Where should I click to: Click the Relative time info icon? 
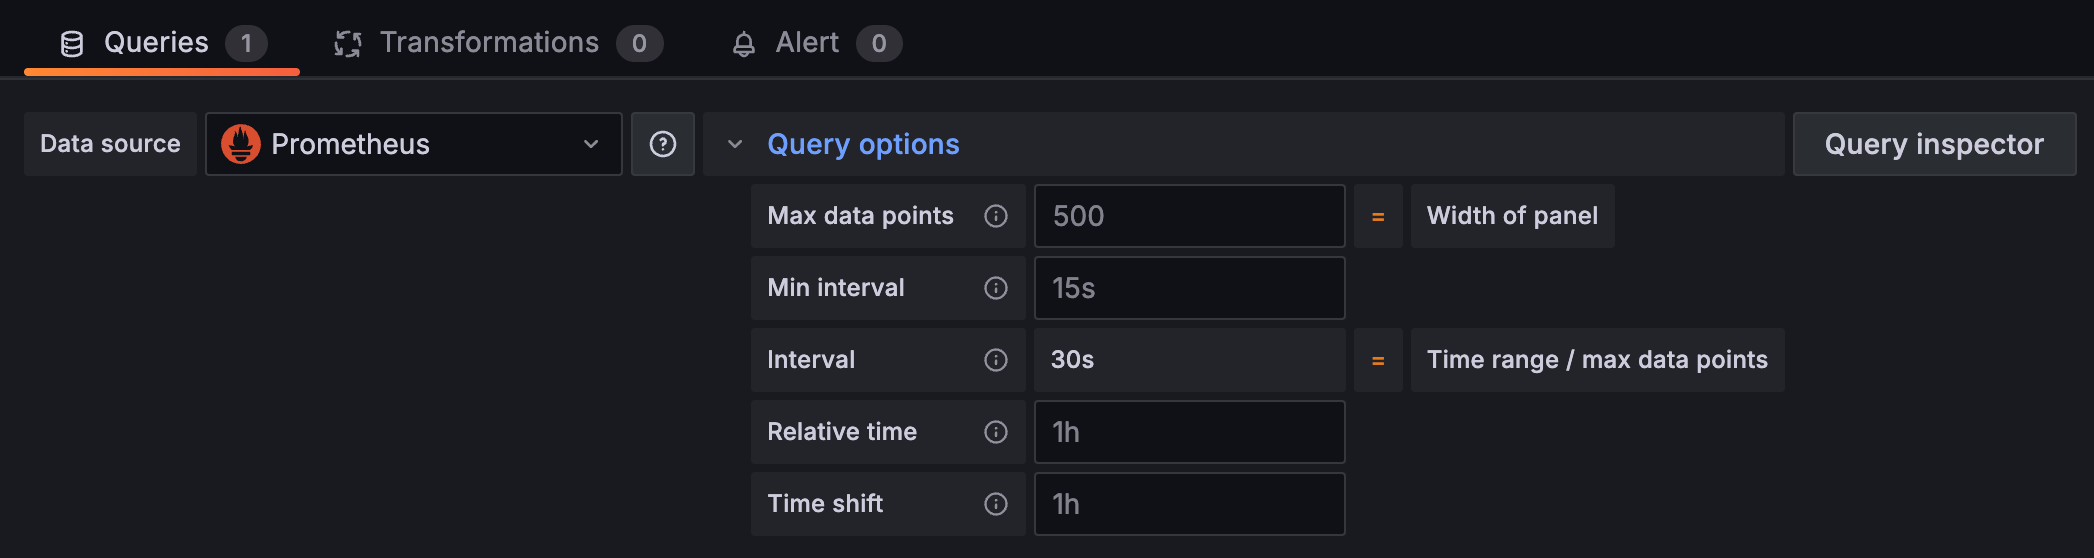(995, 432)
